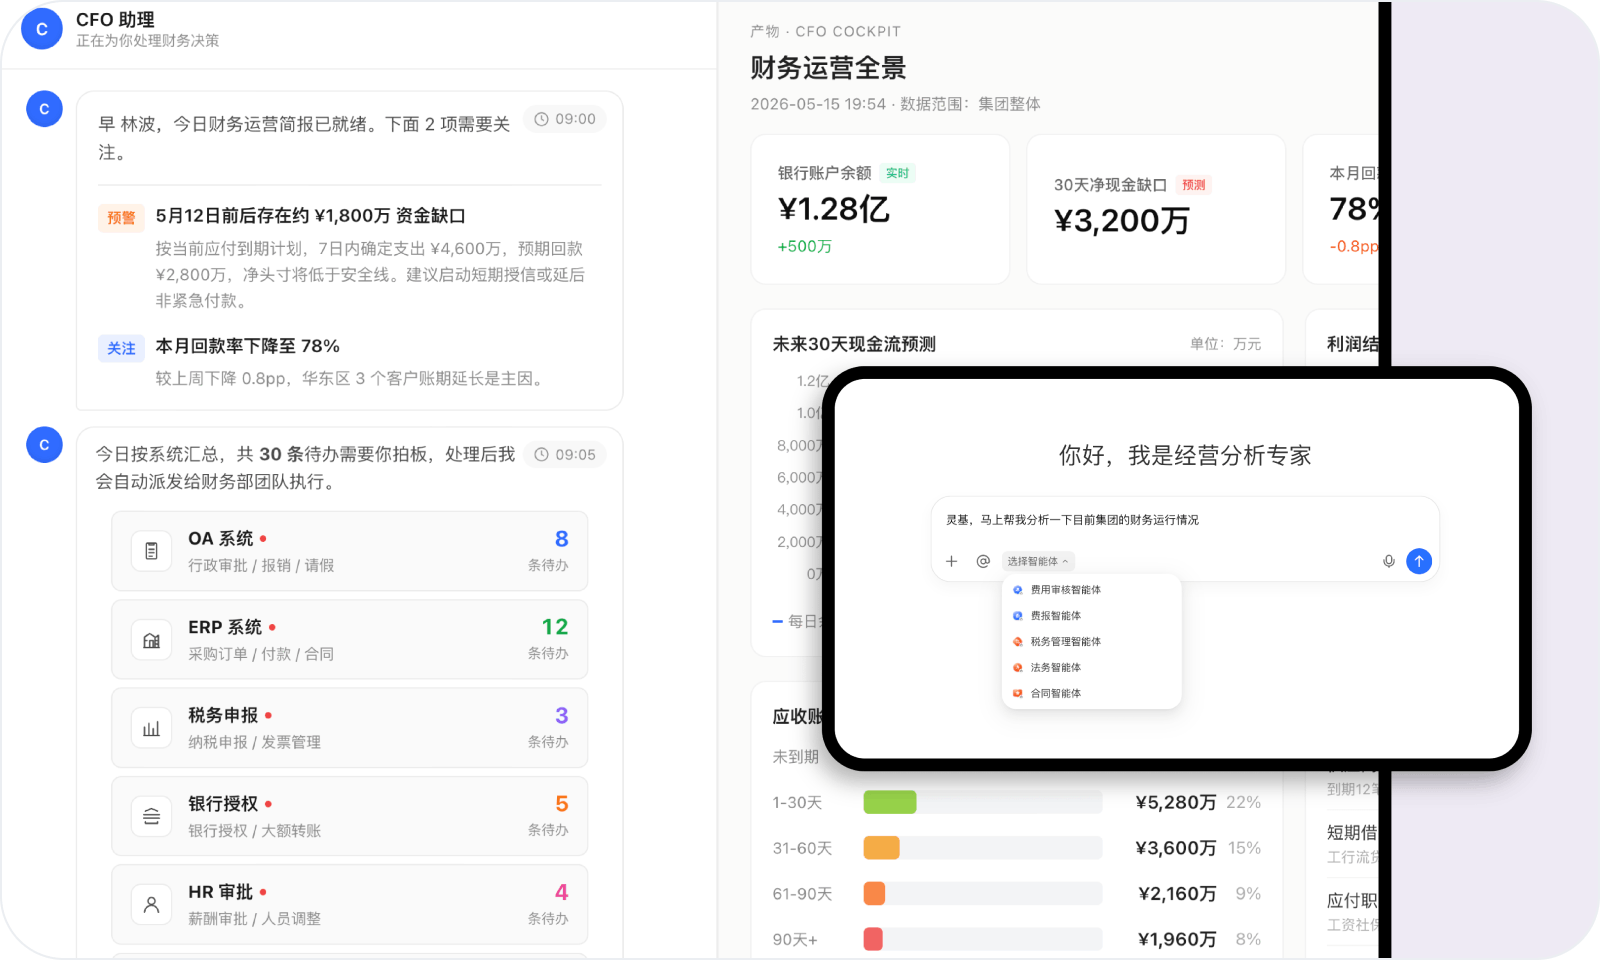
Task: Open the ERP 系统 pending tasks card
Action: 350,640
